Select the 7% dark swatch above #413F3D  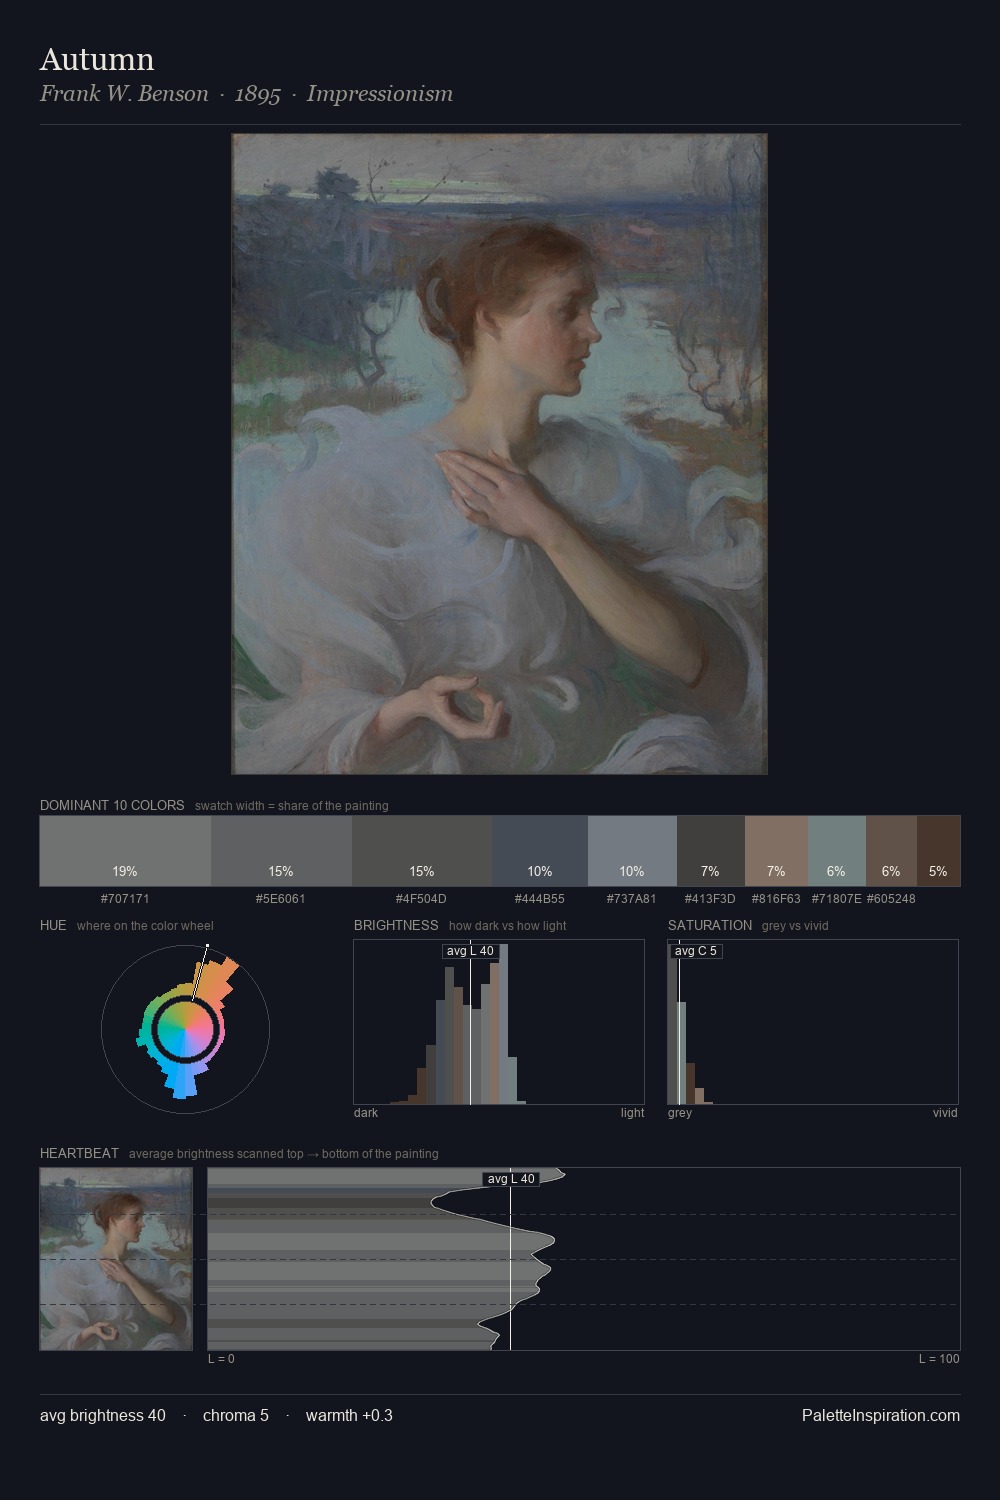(x=711, y=851)
